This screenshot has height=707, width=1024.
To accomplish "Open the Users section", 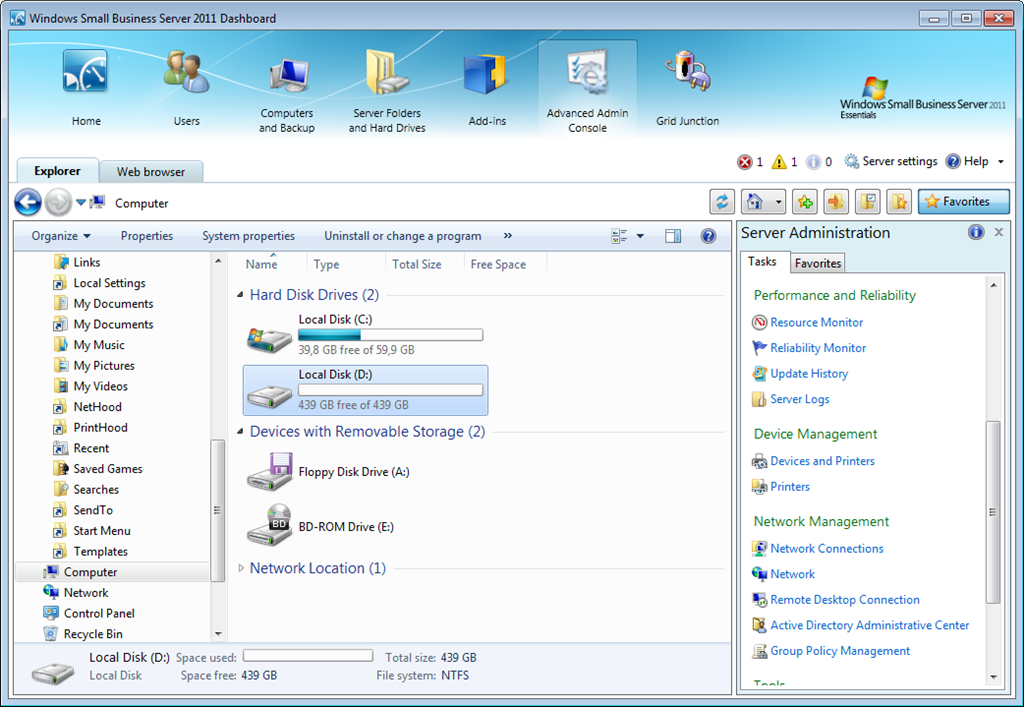I will (186, 88).
